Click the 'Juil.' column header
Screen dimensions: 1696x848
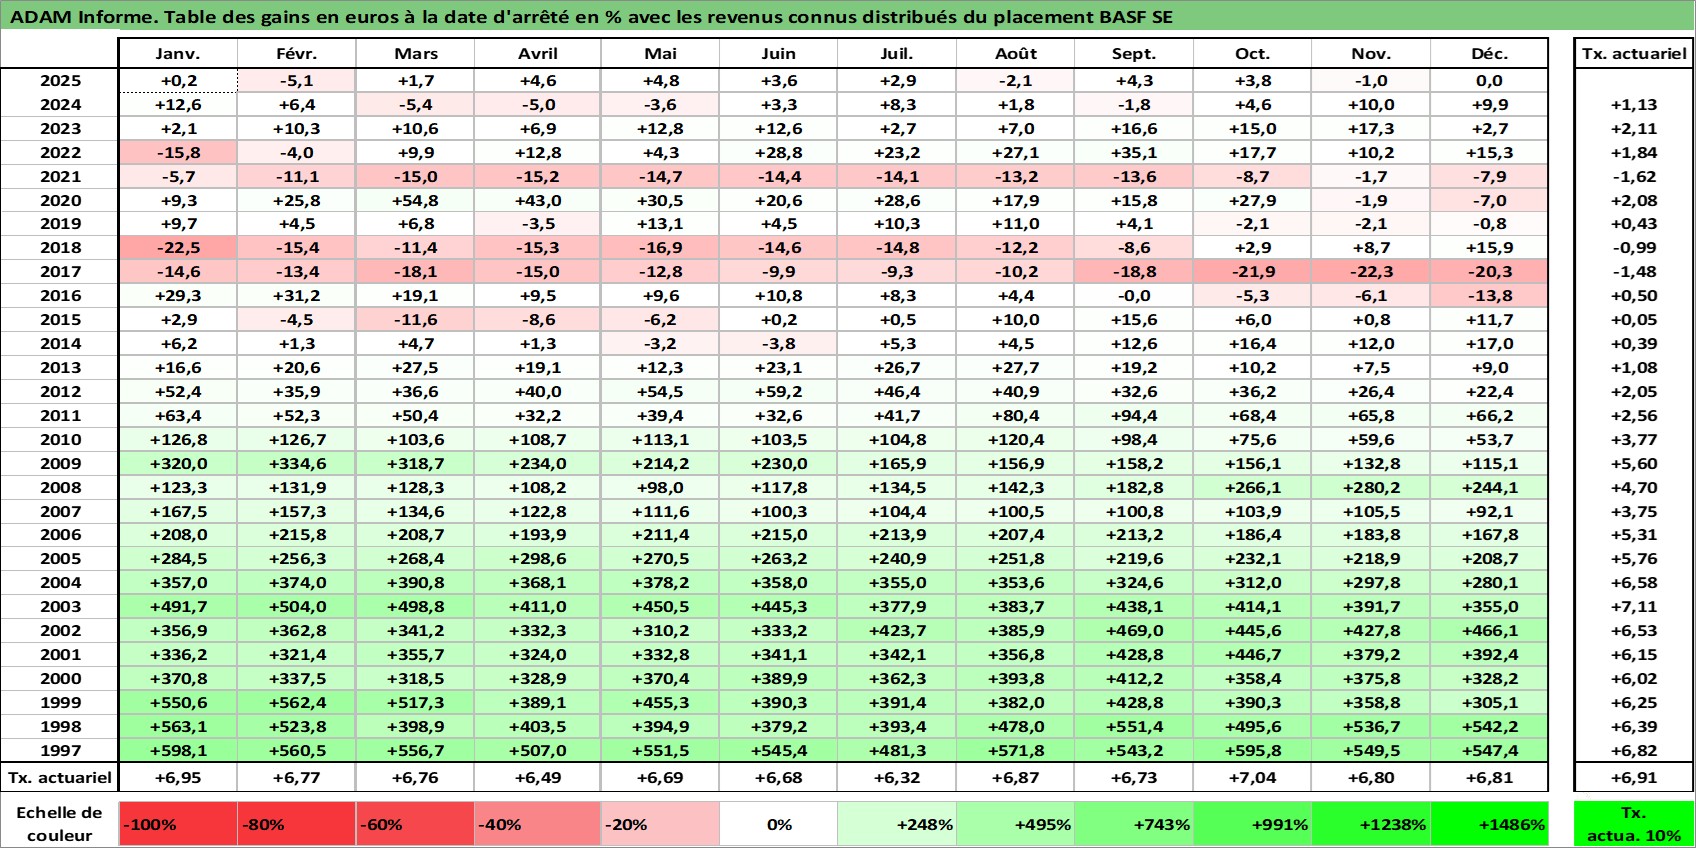click(x=897, y=53)
